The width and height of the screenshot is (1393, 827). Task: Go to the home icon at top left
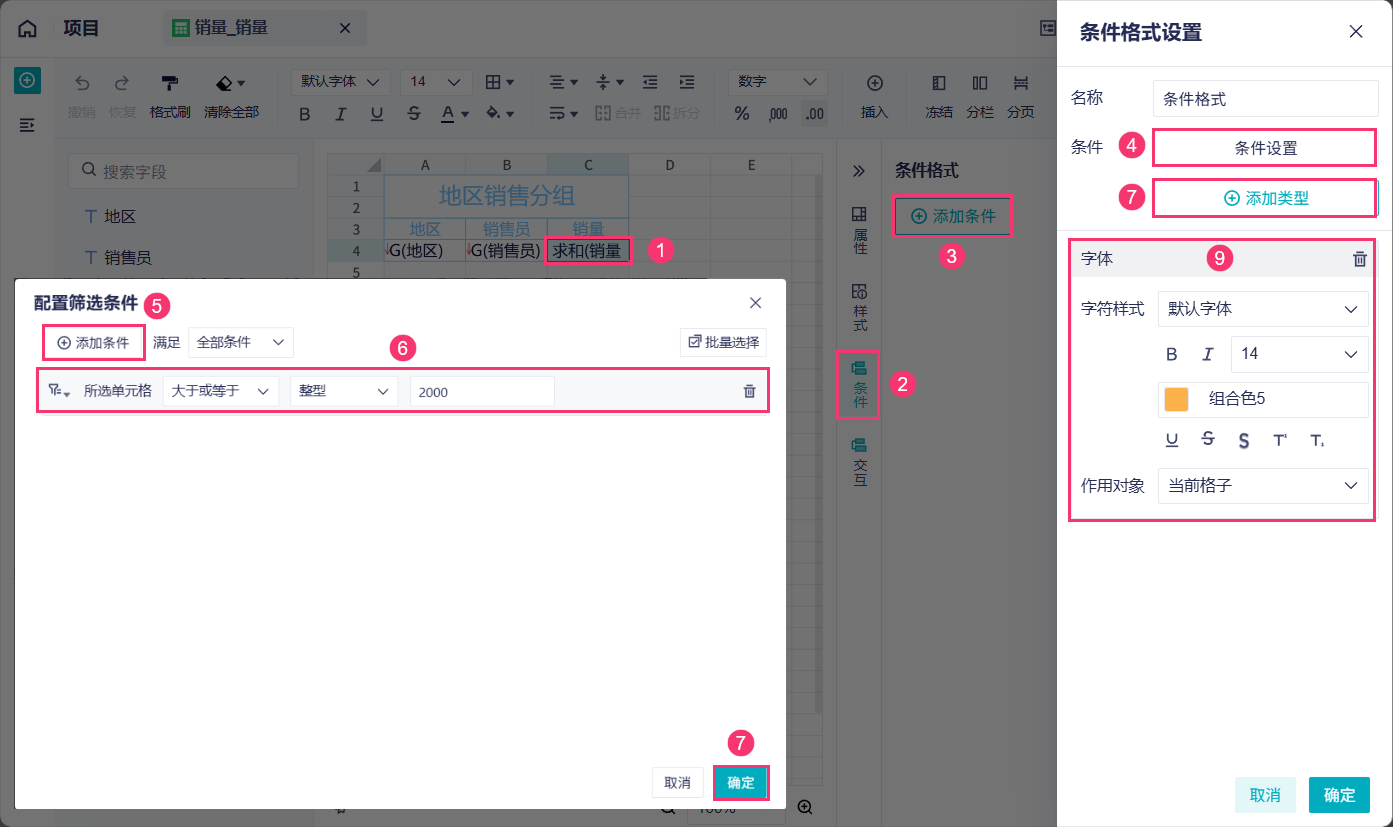pos(28,28)
